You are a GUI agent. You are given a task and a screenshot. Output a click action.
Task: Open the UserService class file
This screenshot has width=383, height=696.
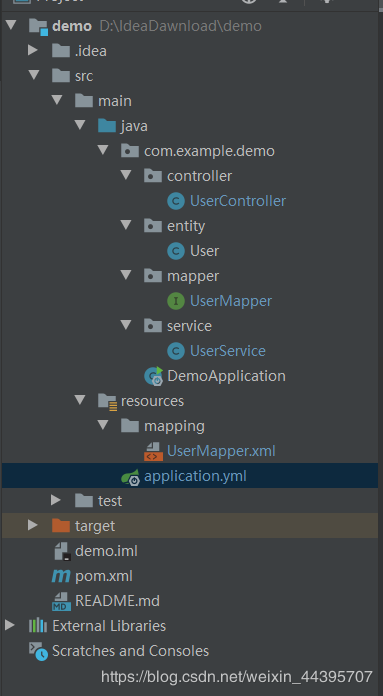point(228,352)
